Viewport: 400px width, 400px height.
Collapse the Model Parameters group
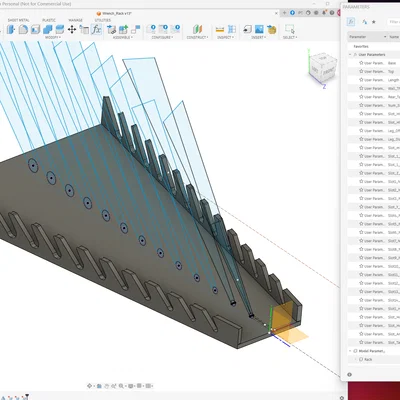(x=350, y=351)
